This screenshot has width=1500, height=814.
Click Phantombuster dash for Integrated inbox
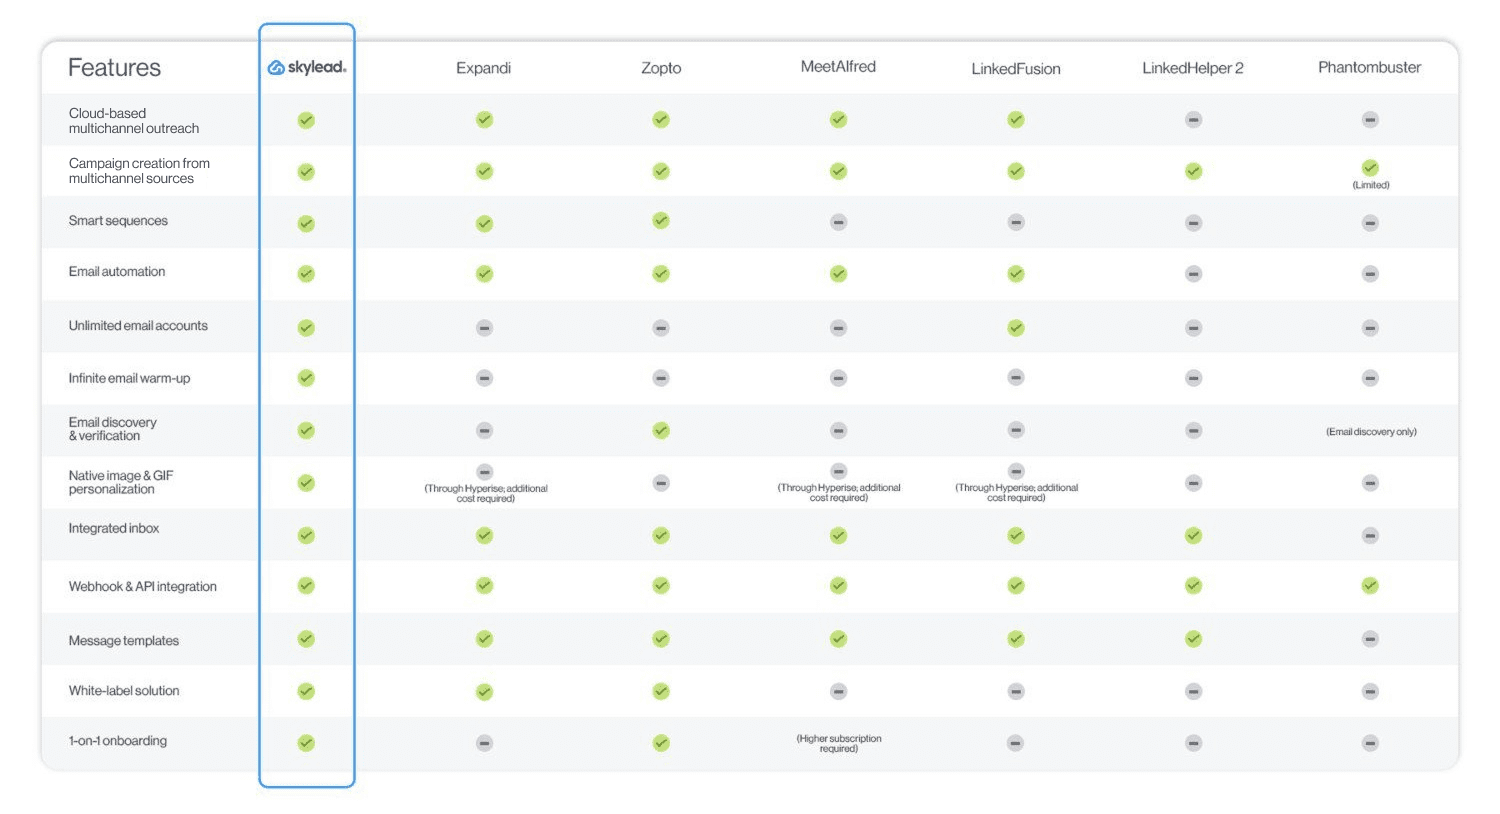pyautogui.click(x=1370, y=535)
